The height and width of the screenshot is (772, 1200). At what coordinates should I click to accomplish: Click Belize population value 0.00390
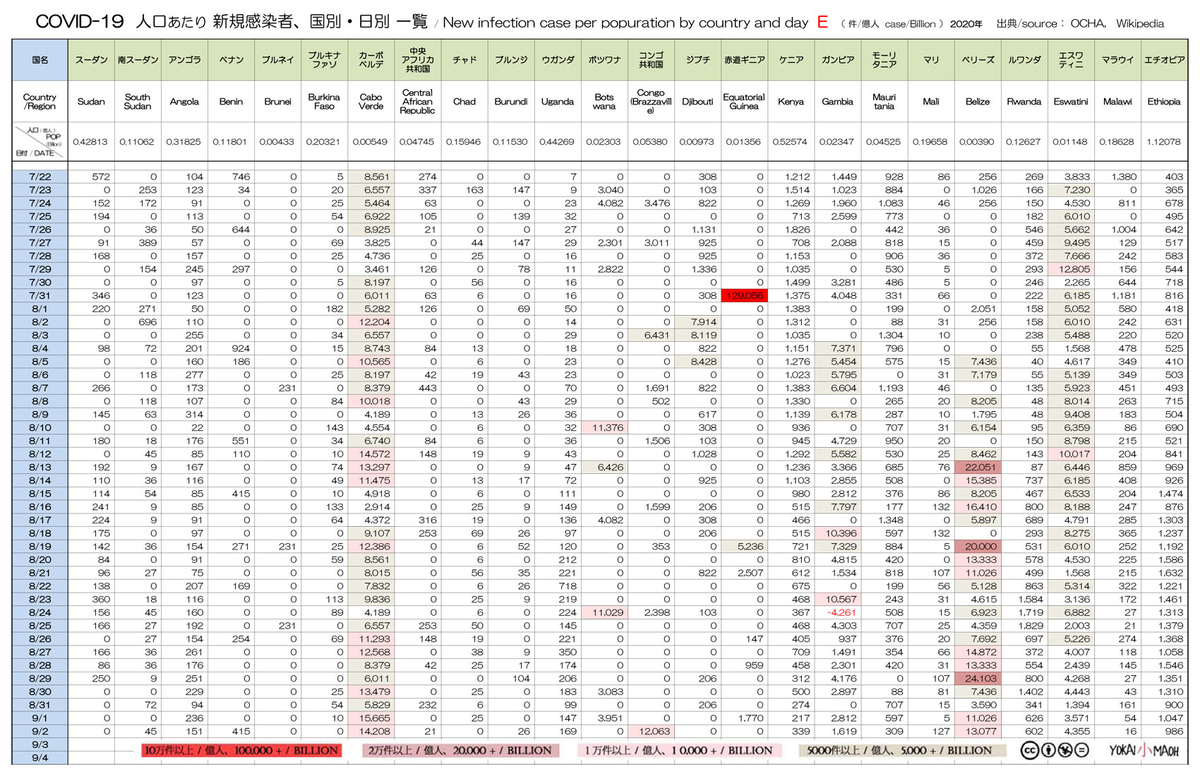[977, 142]
